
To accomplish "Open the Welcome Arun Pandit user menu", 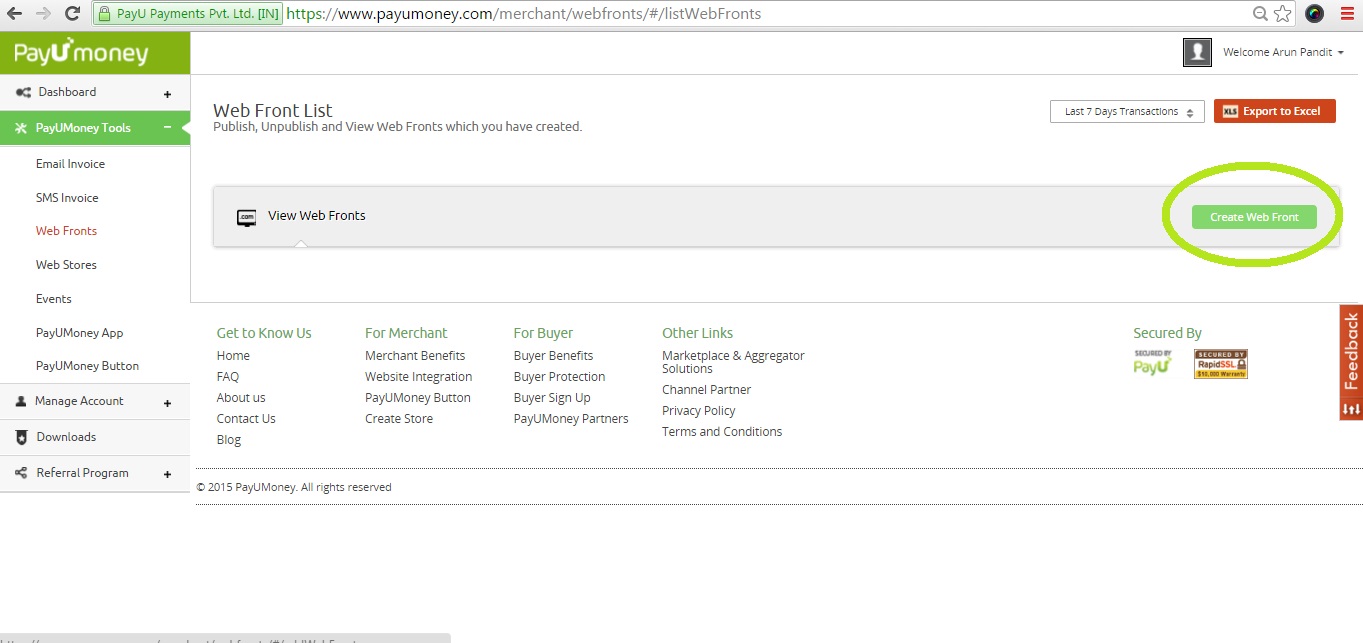I will (1283, 53).
